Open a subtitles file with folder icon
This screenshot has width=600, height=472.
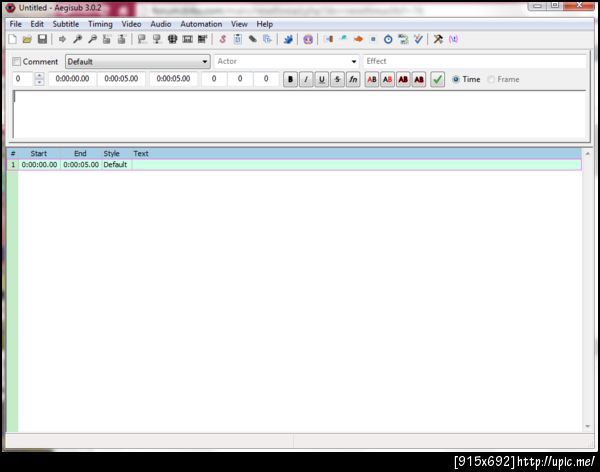coord(27,39)
